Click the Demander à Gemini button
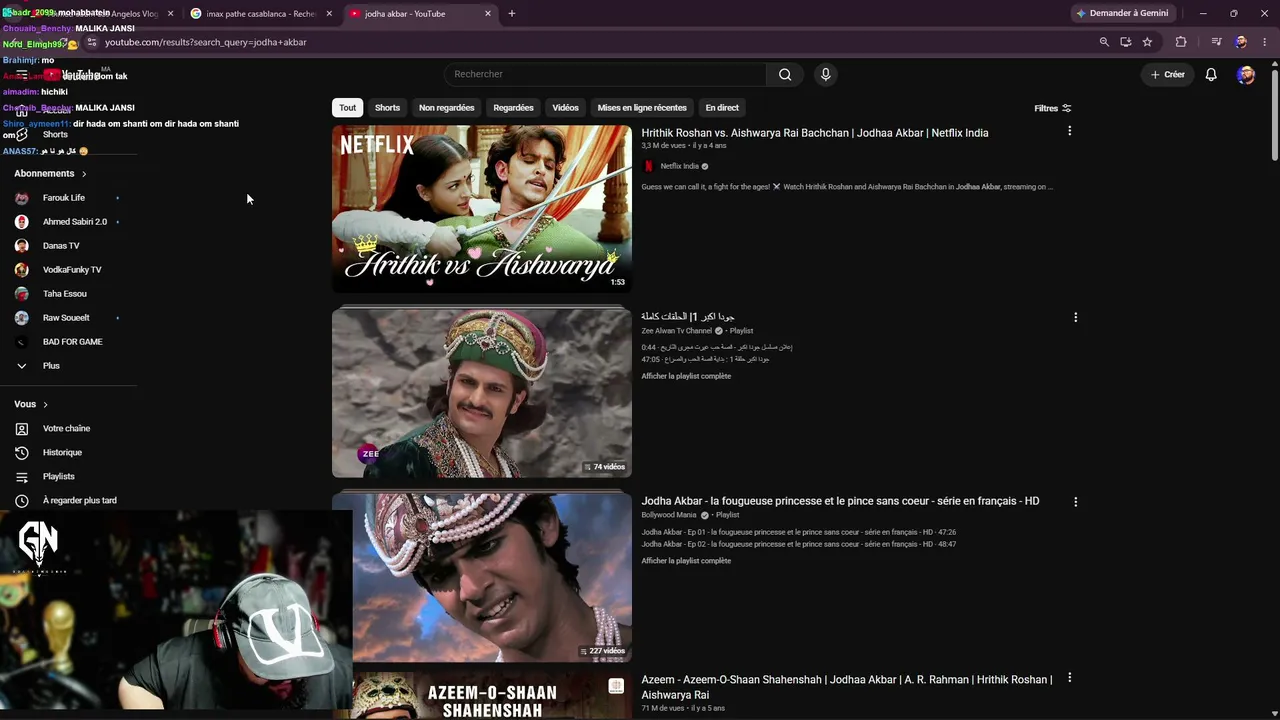The image size is (1280, 720). (1121, 14)
